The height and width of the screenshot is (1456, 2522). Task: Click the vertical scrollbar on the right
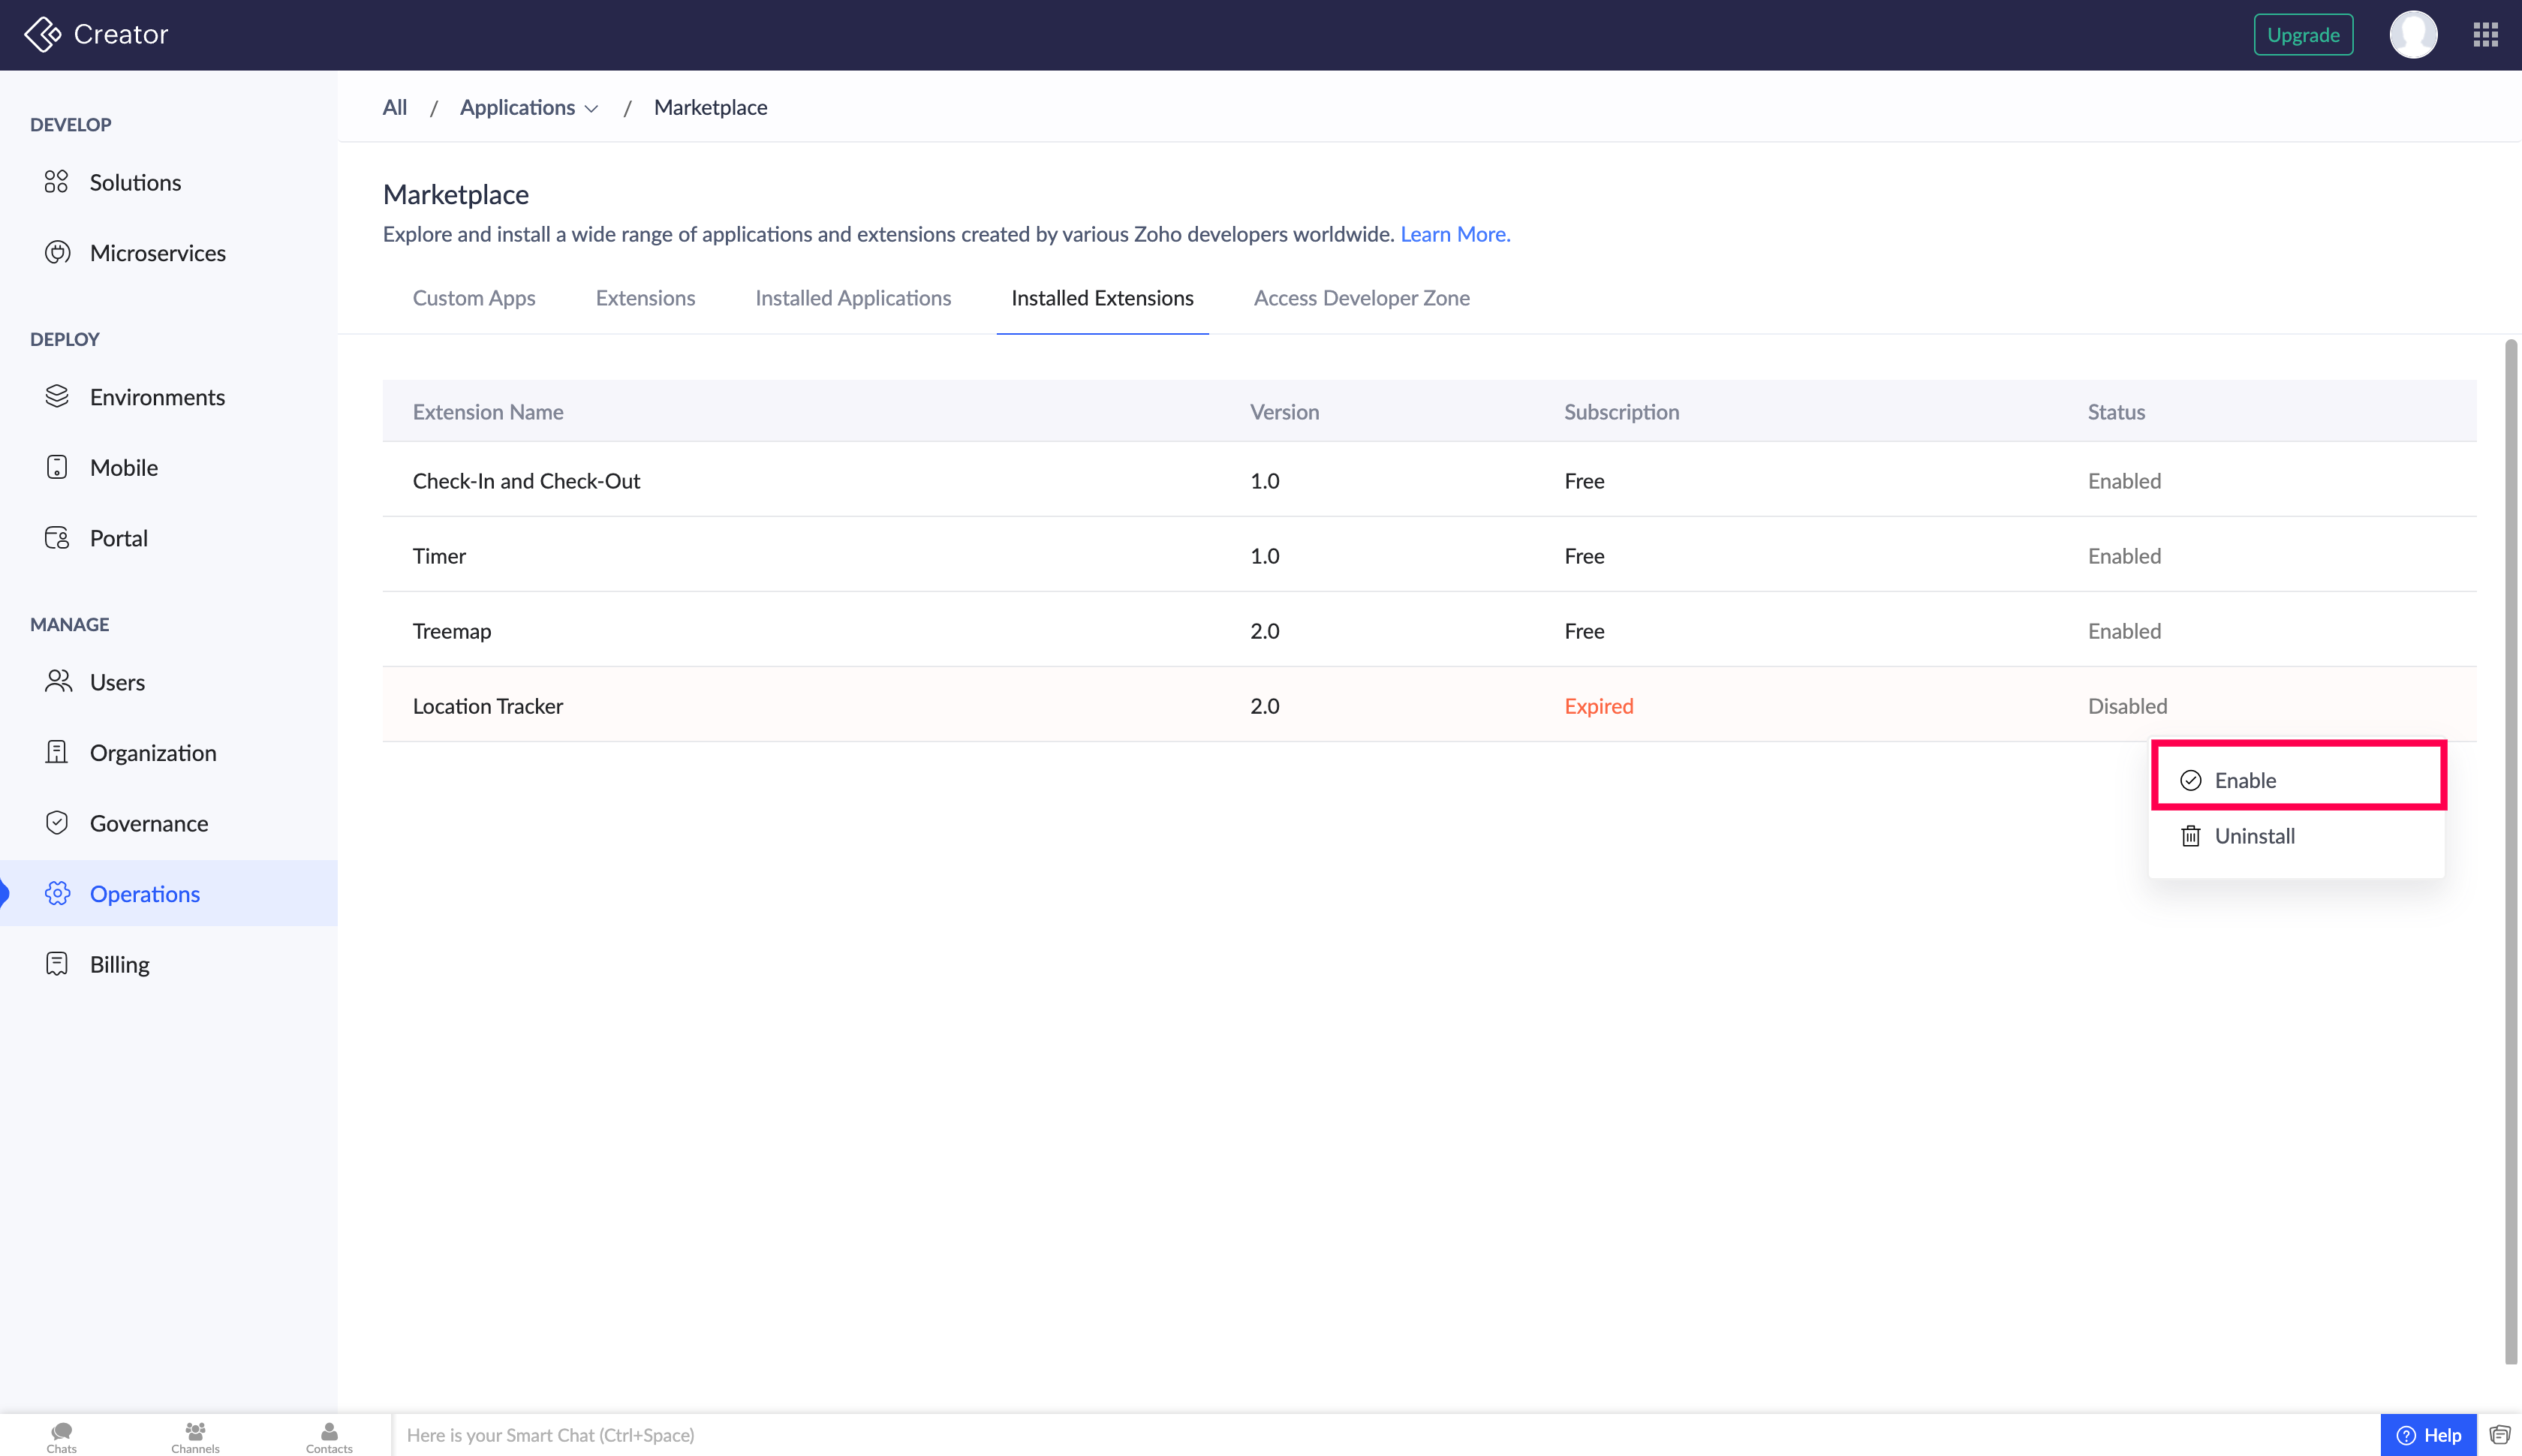2510,850
